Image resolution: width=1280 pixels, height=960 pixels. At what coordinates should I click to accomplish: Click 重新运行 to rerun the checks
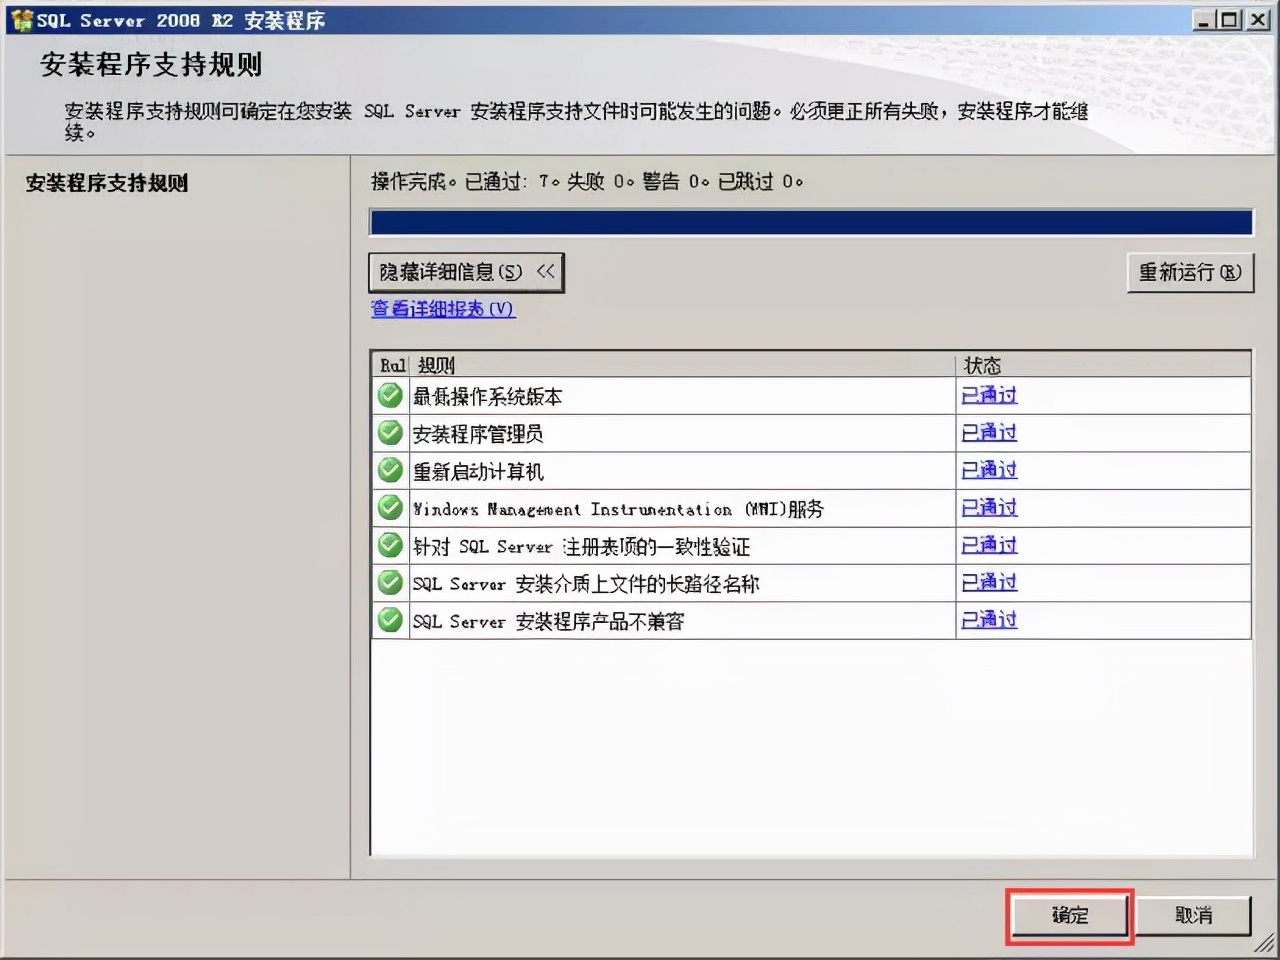(1190, 271)
